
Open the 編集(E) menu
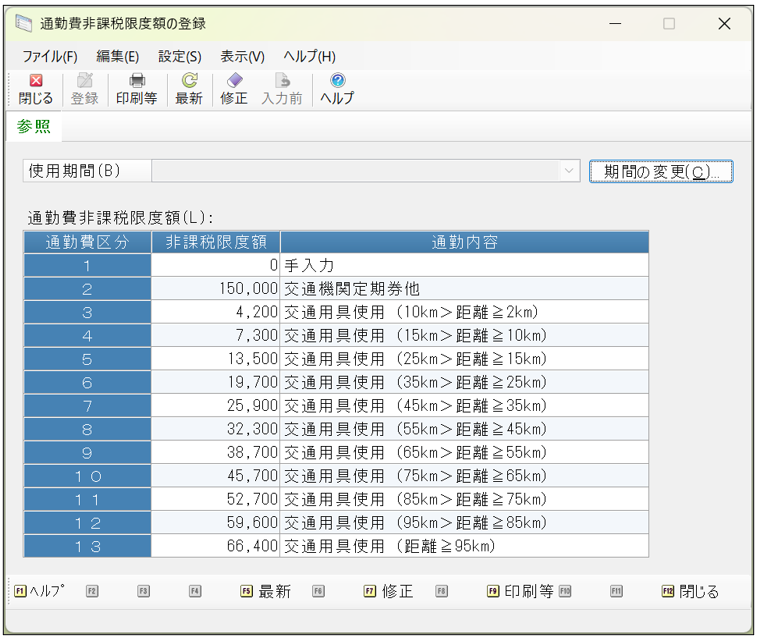pyautogui.click(x=118, y=57)
